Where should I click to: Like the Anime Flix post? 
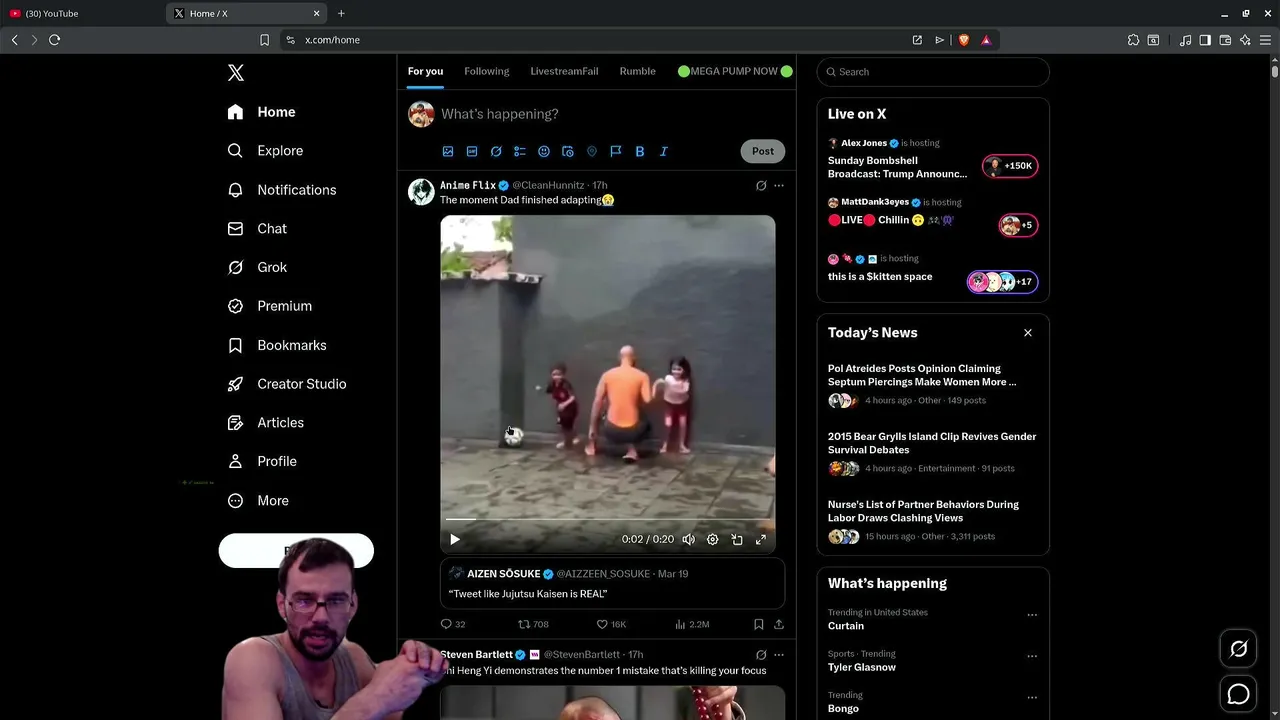pos(611,624)
